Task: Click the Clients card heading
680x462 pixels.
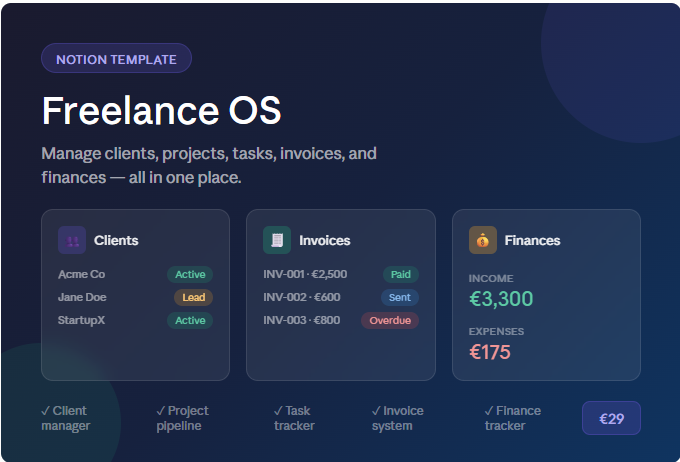Action: pyautogui.click(x=116, y=240)
